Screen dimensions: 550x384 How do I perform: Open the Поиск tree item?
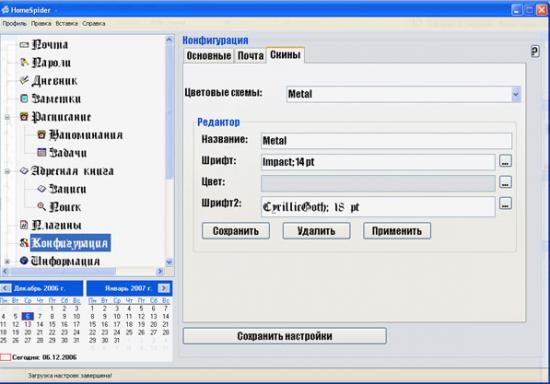click(x=65, y=207)
